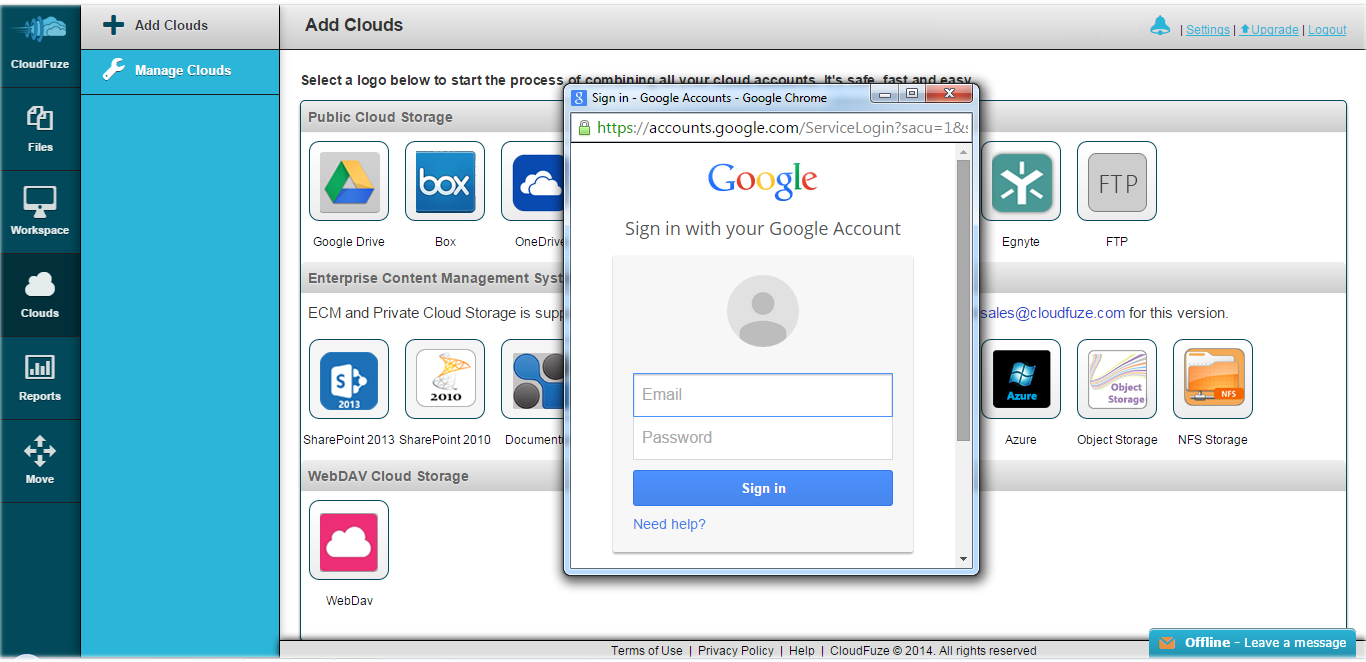
Task: Click the Logout link
Action: pos(1327,30)
